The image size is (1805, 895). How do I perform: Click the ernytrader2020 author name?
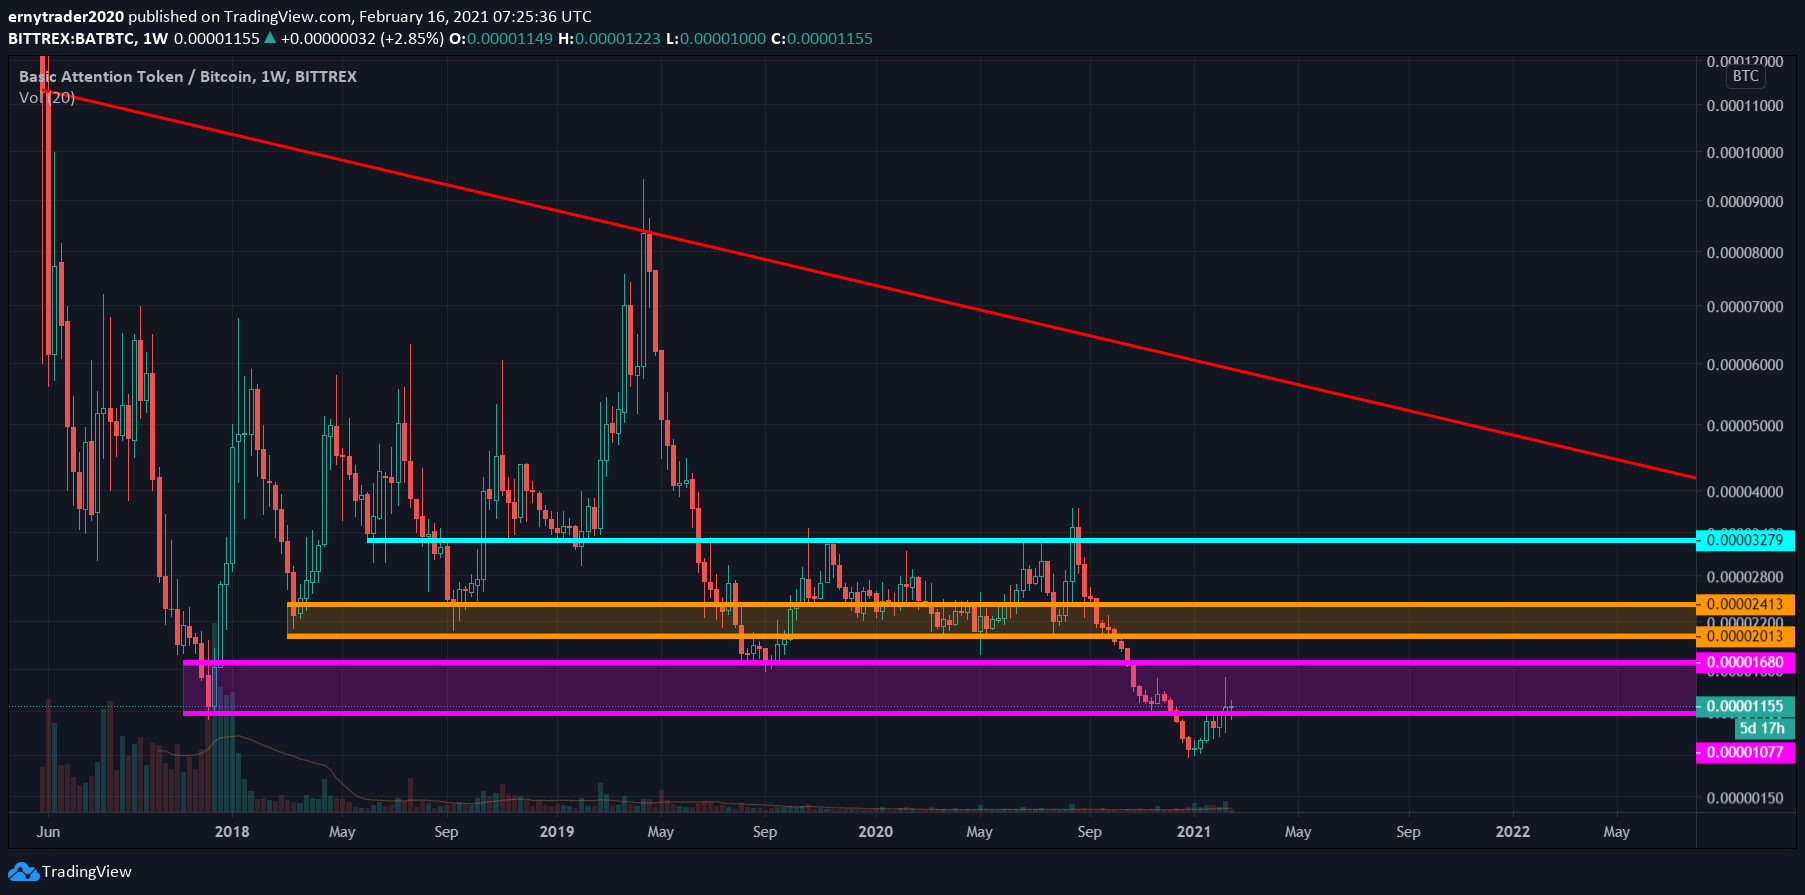tap(66, 16)
